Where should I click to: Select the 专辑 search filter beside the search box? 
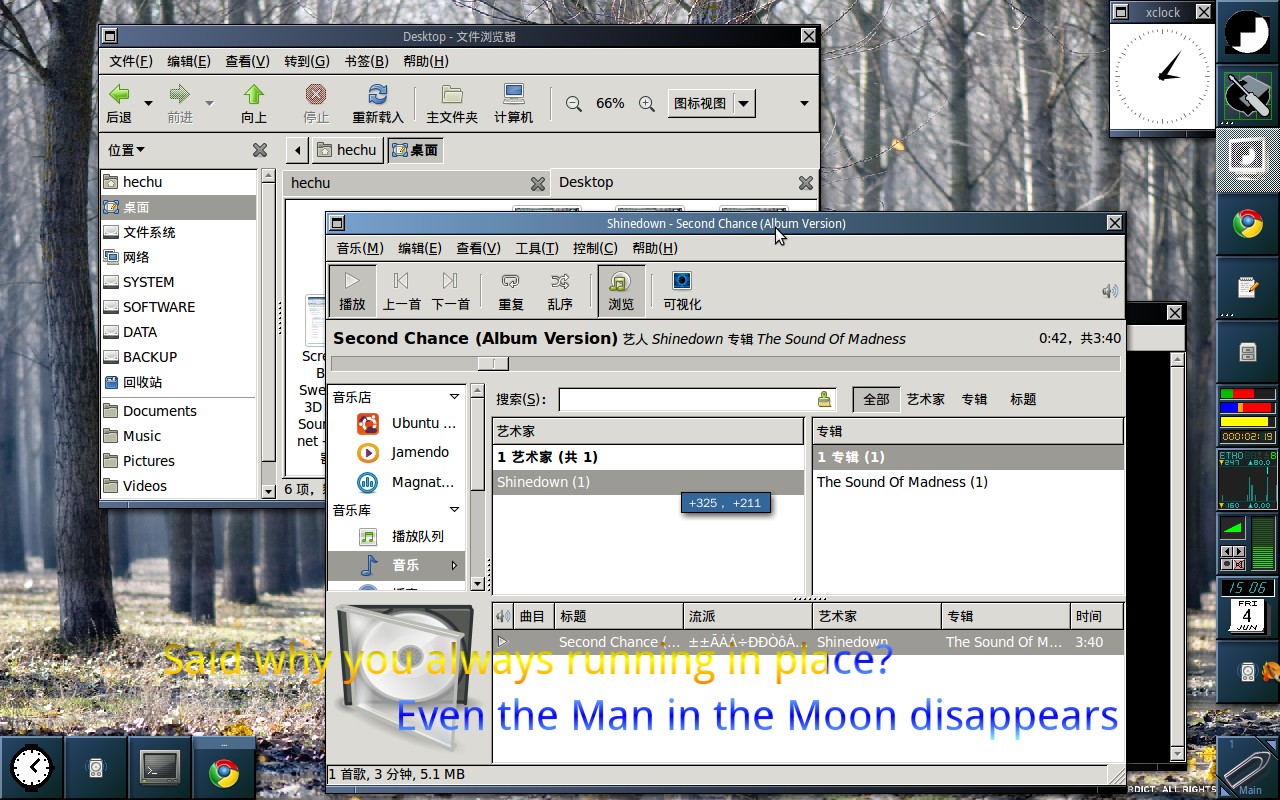click(974, 399)
